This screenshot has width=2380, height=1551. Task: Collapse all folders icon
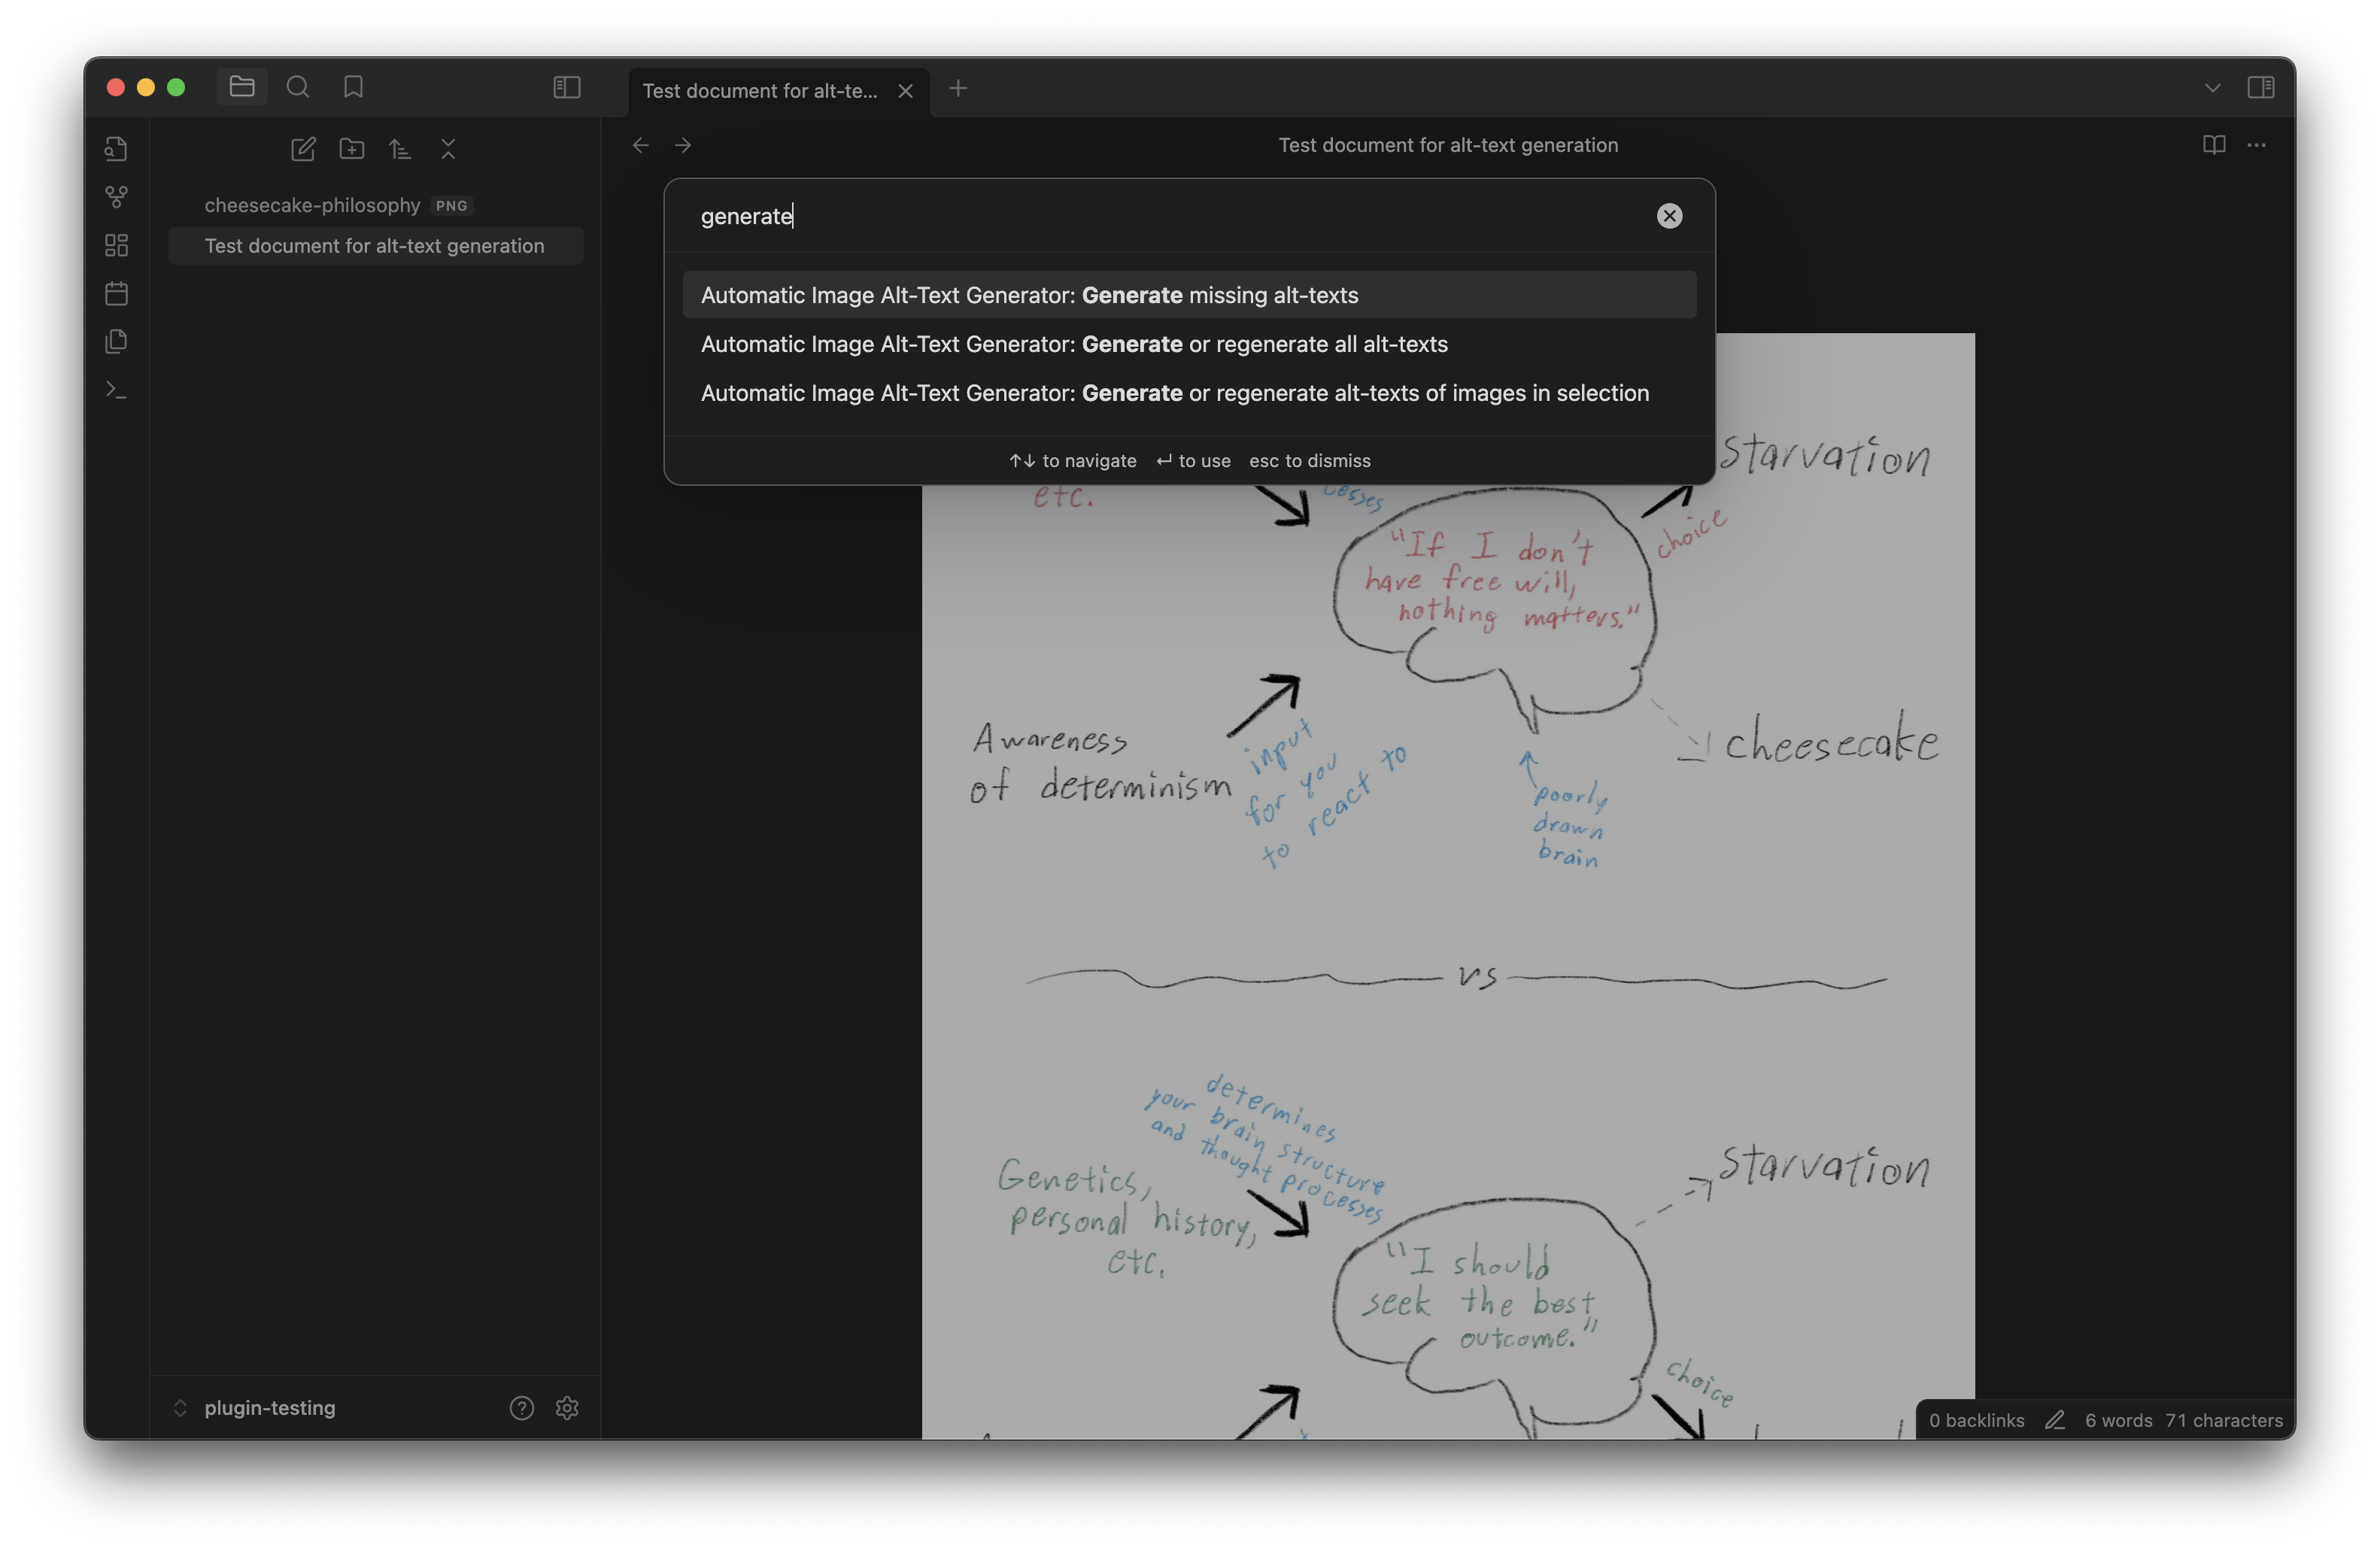[448, 149]
